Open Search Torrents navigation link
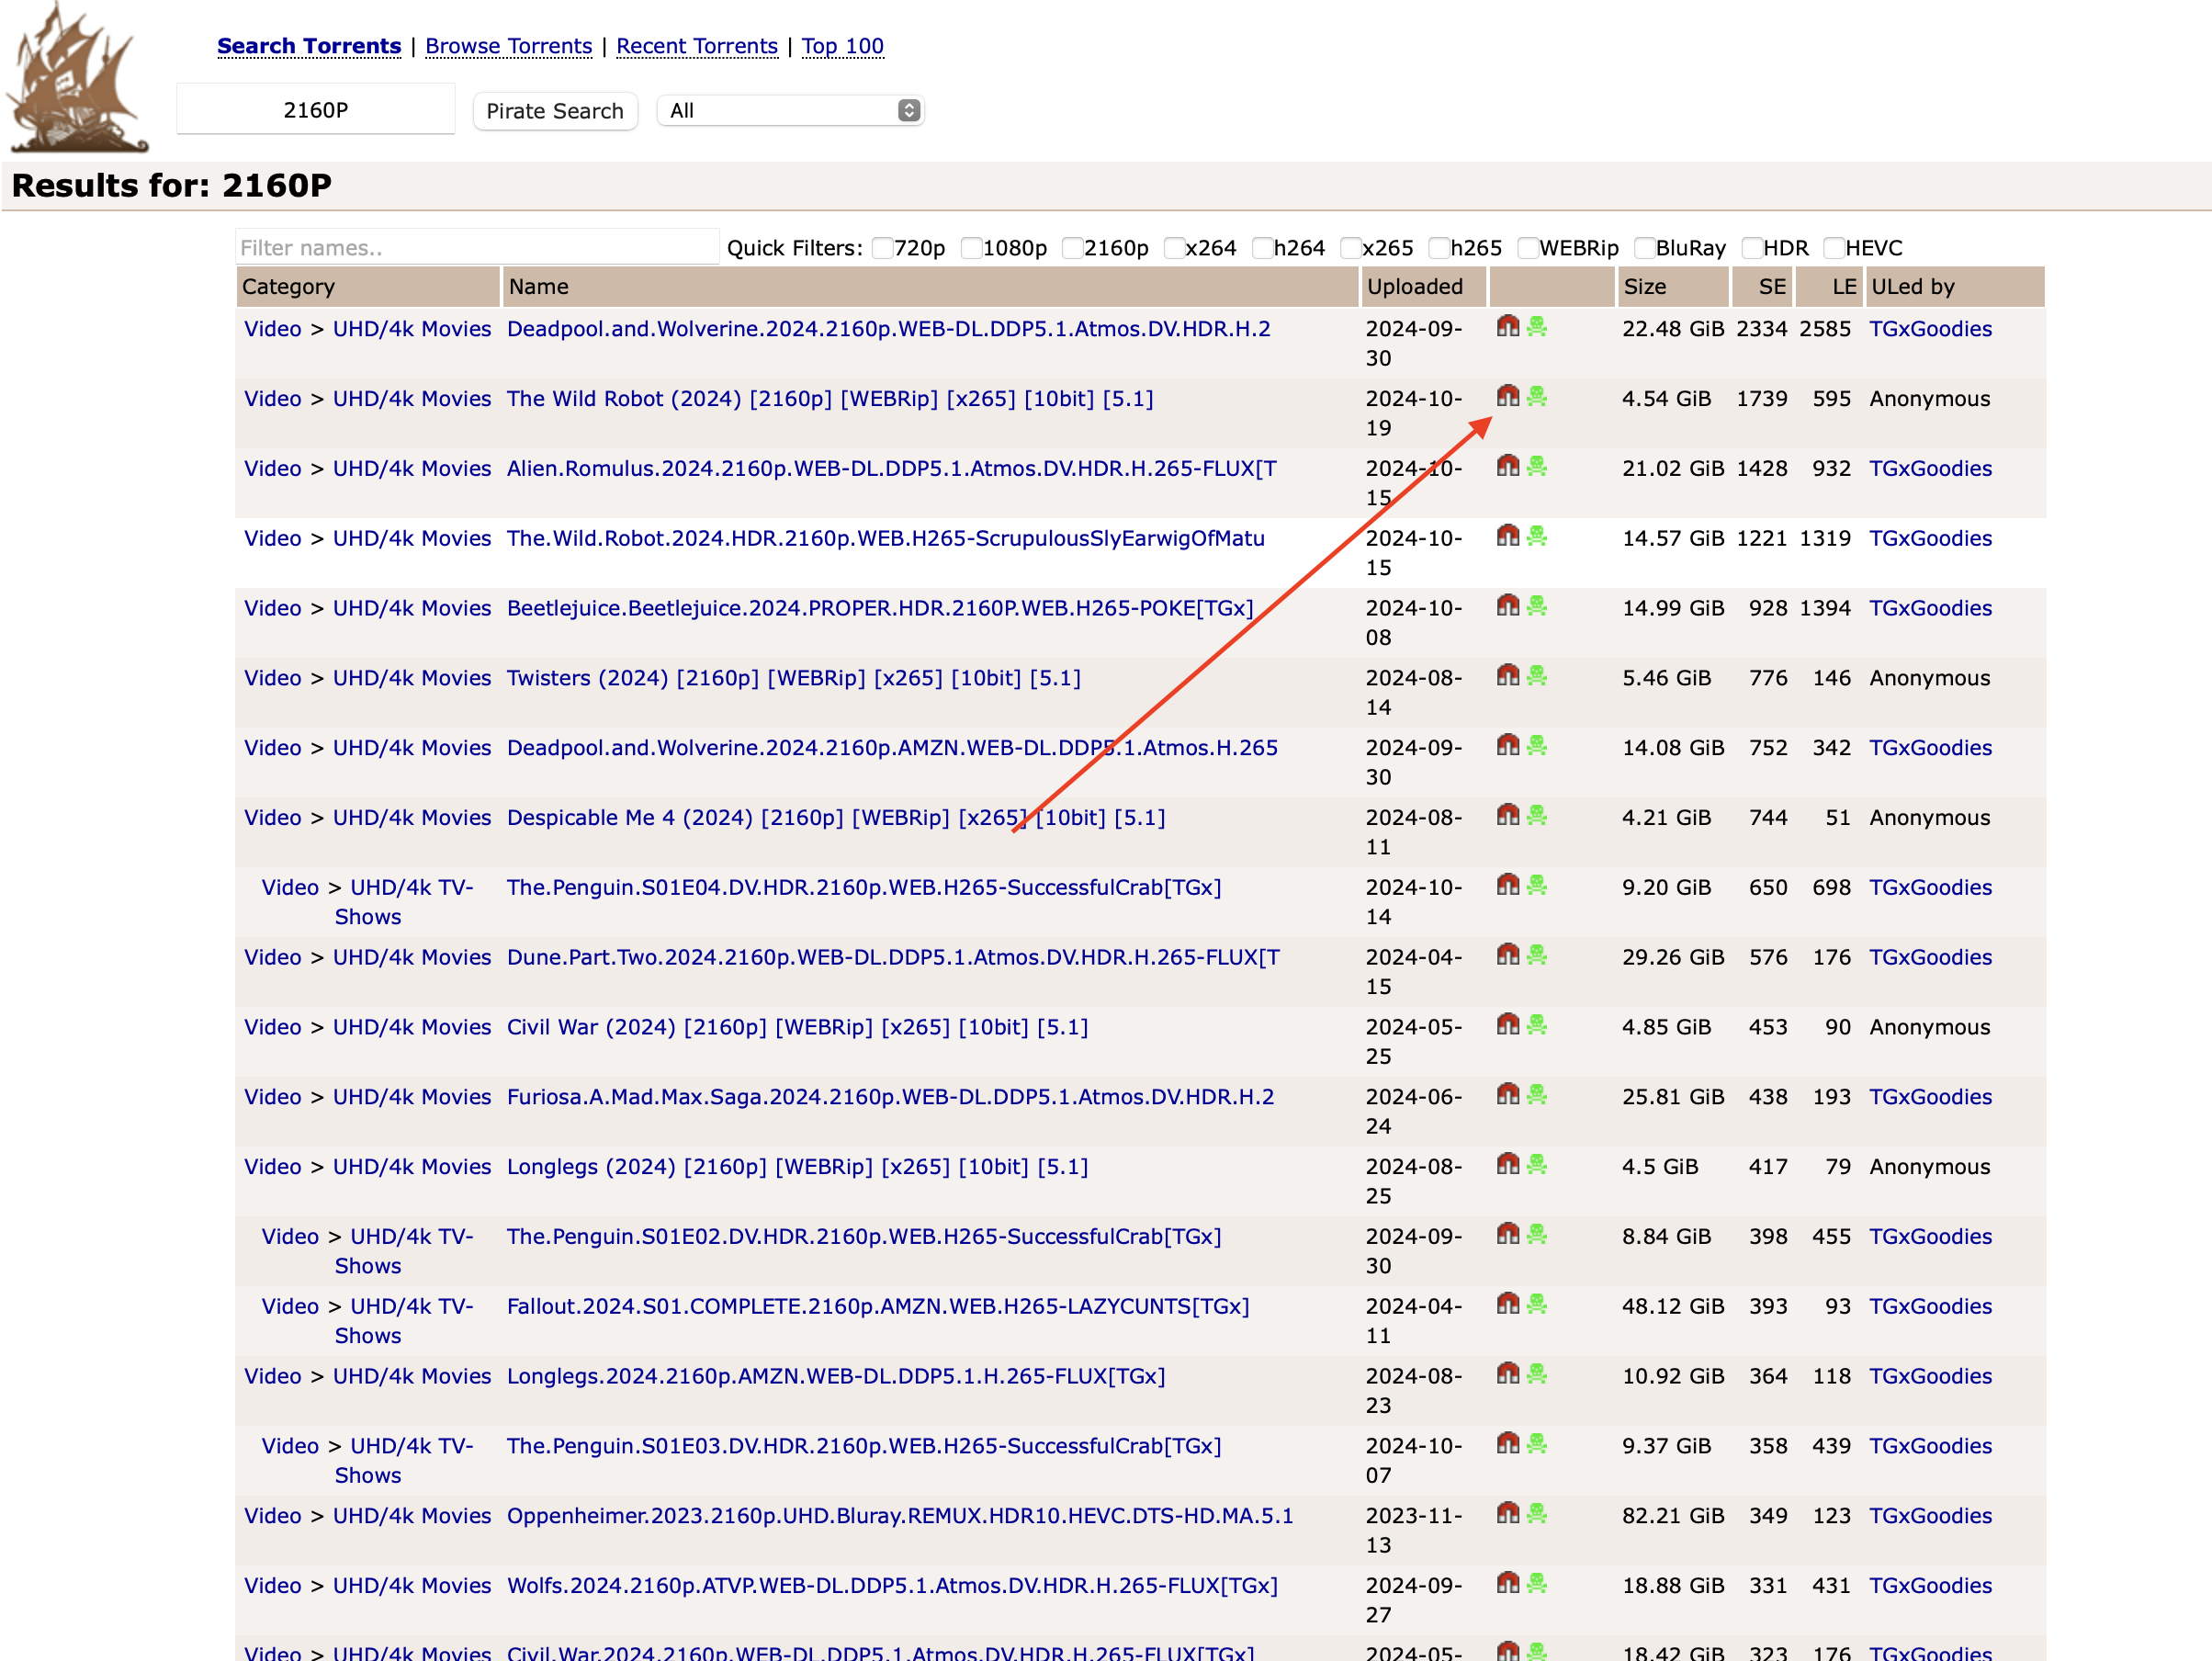The width and height of the screenshot is (2212, 1661). (309, 46)
